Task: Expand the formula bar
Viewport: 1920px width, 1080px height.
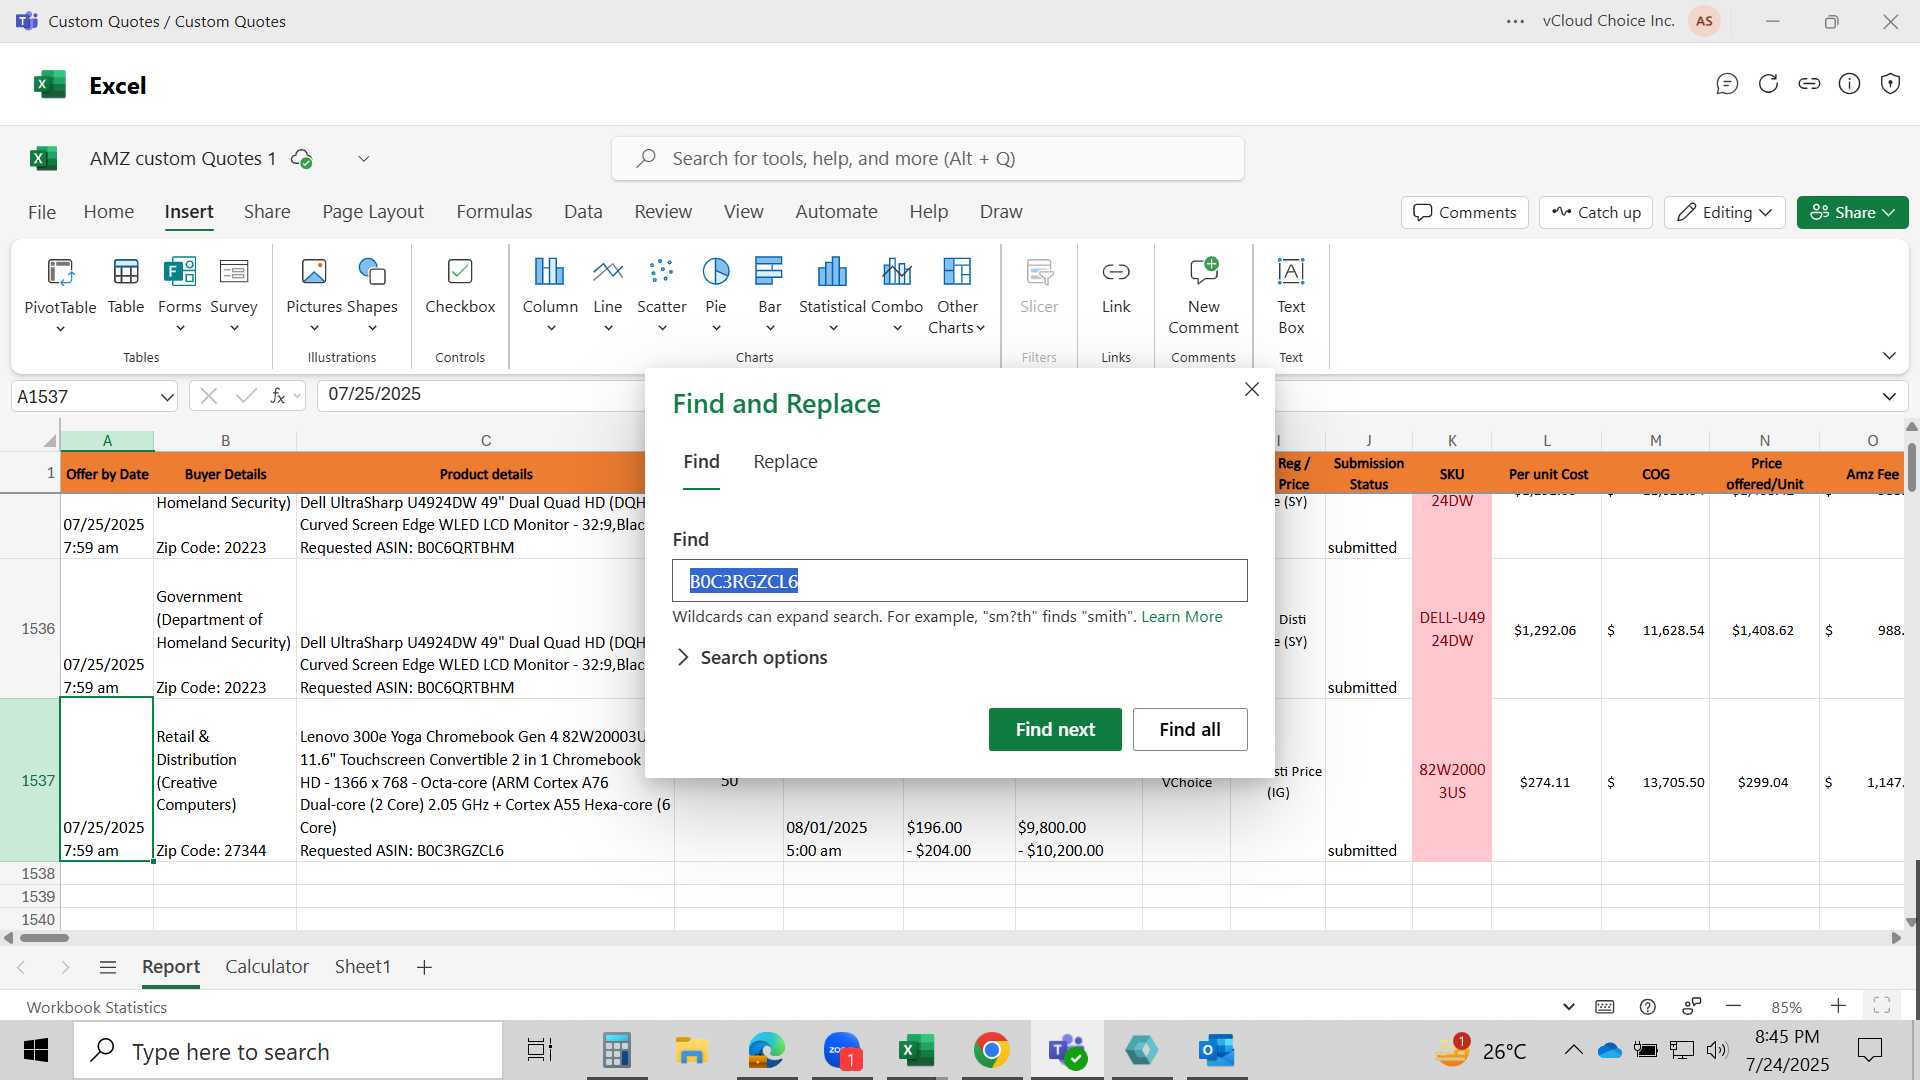Action: click(x=1889, y=397)
